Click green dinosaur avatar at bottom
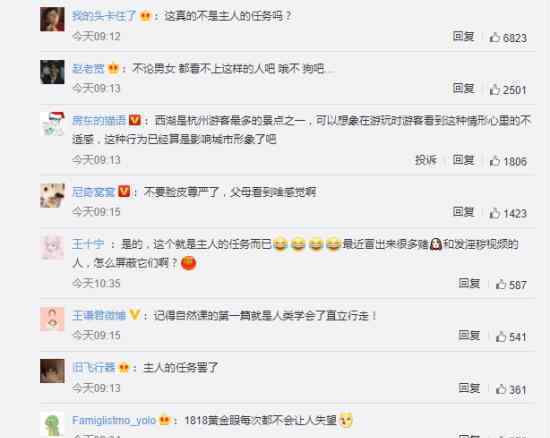Viewport: 550px width, 438px height. (52, 425)
